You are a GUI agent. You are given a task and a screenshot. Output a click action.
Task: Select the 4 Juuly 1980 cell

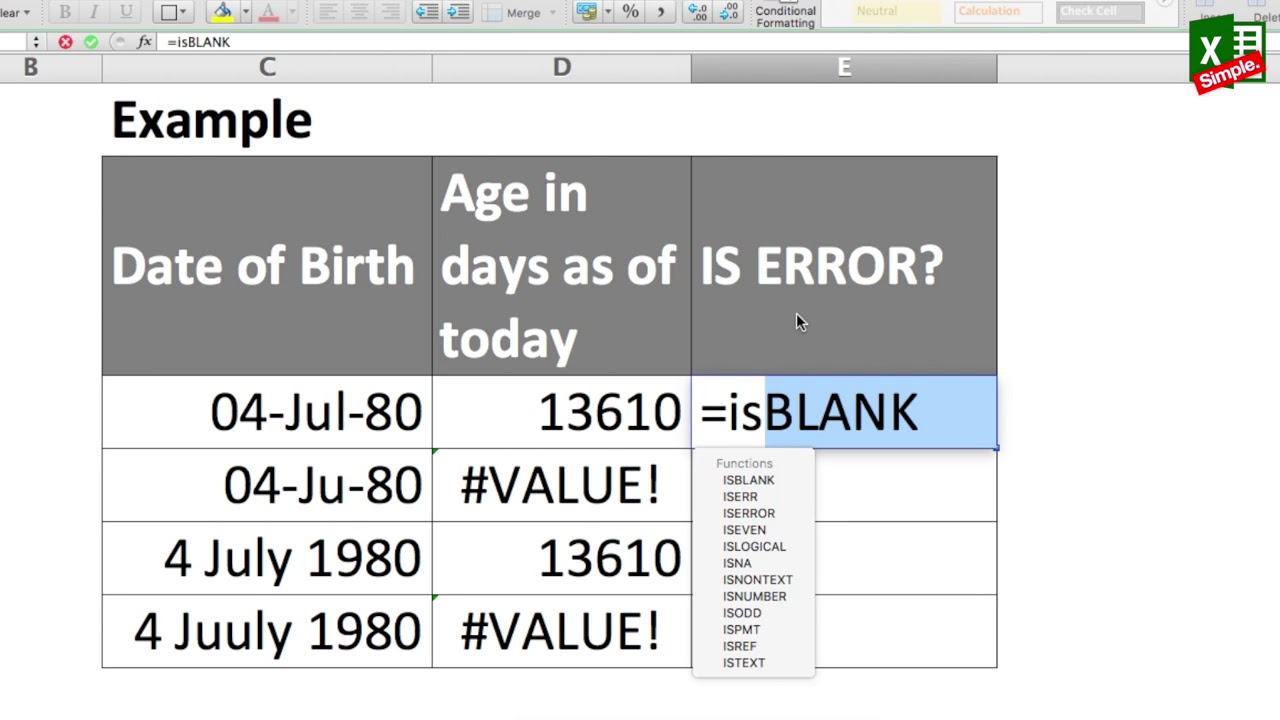(x=267, y=631)
